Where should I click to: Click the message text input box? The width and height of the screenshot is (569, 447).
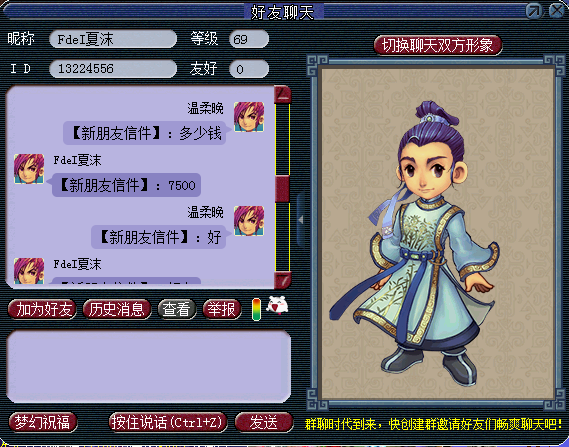[x=148, y=366]
